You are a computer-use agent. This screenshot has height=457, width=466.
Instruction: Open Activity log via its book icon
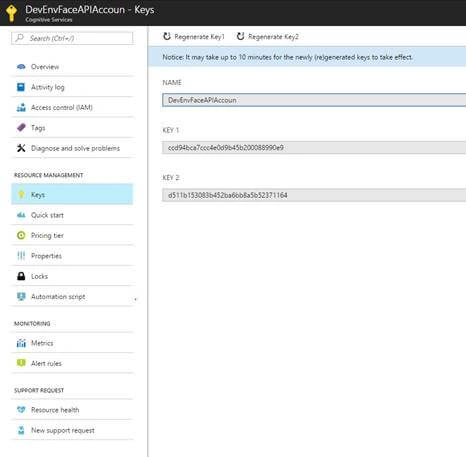coord(21,87)
